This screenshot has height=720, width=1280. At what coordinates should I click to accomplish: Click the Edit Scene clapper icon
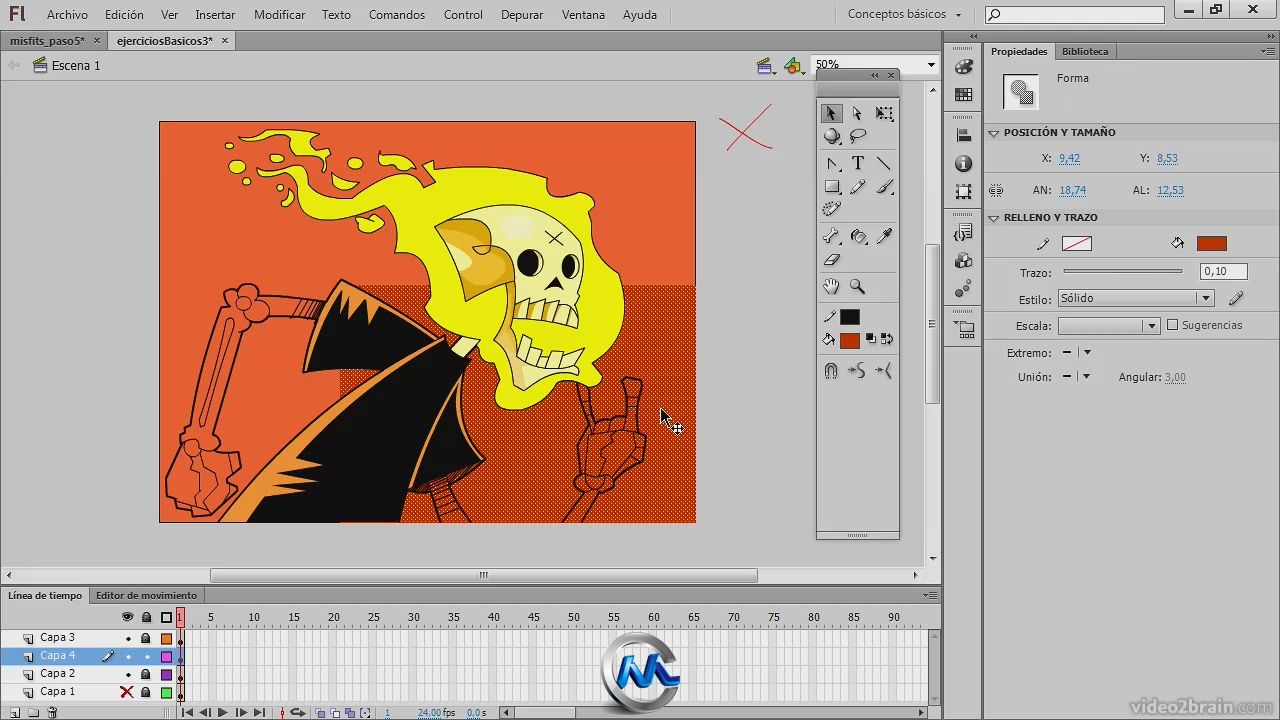[766, 66]
